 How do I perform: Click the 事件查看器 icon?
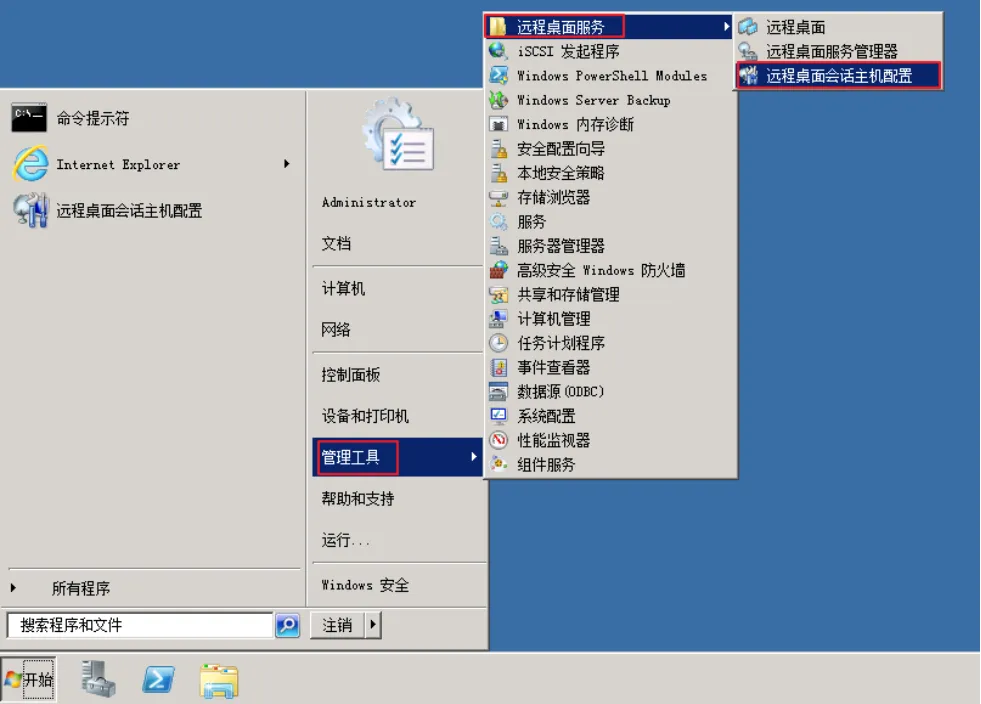[498, 367]
